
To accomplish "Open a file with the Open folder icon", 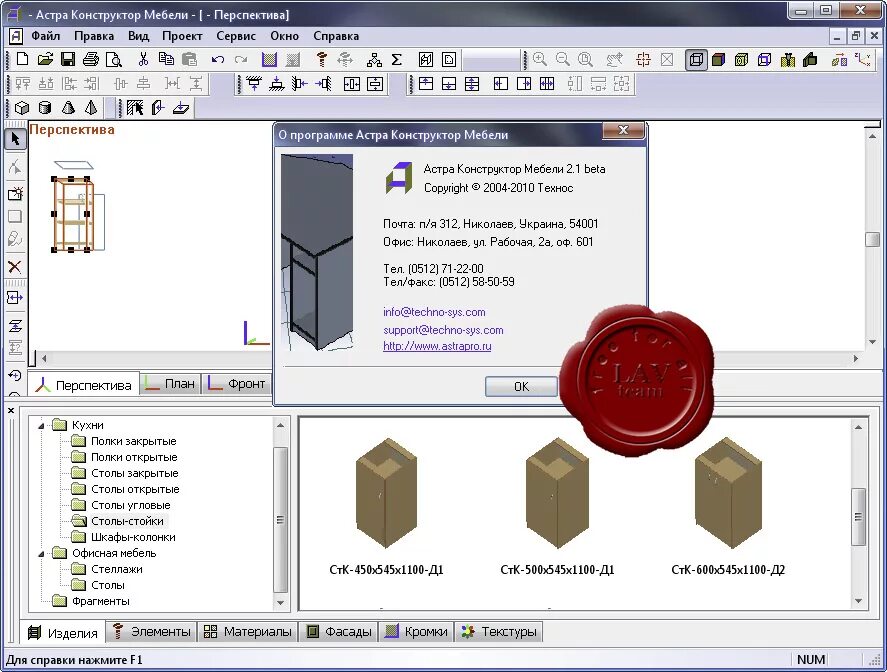I will (45, 59).
